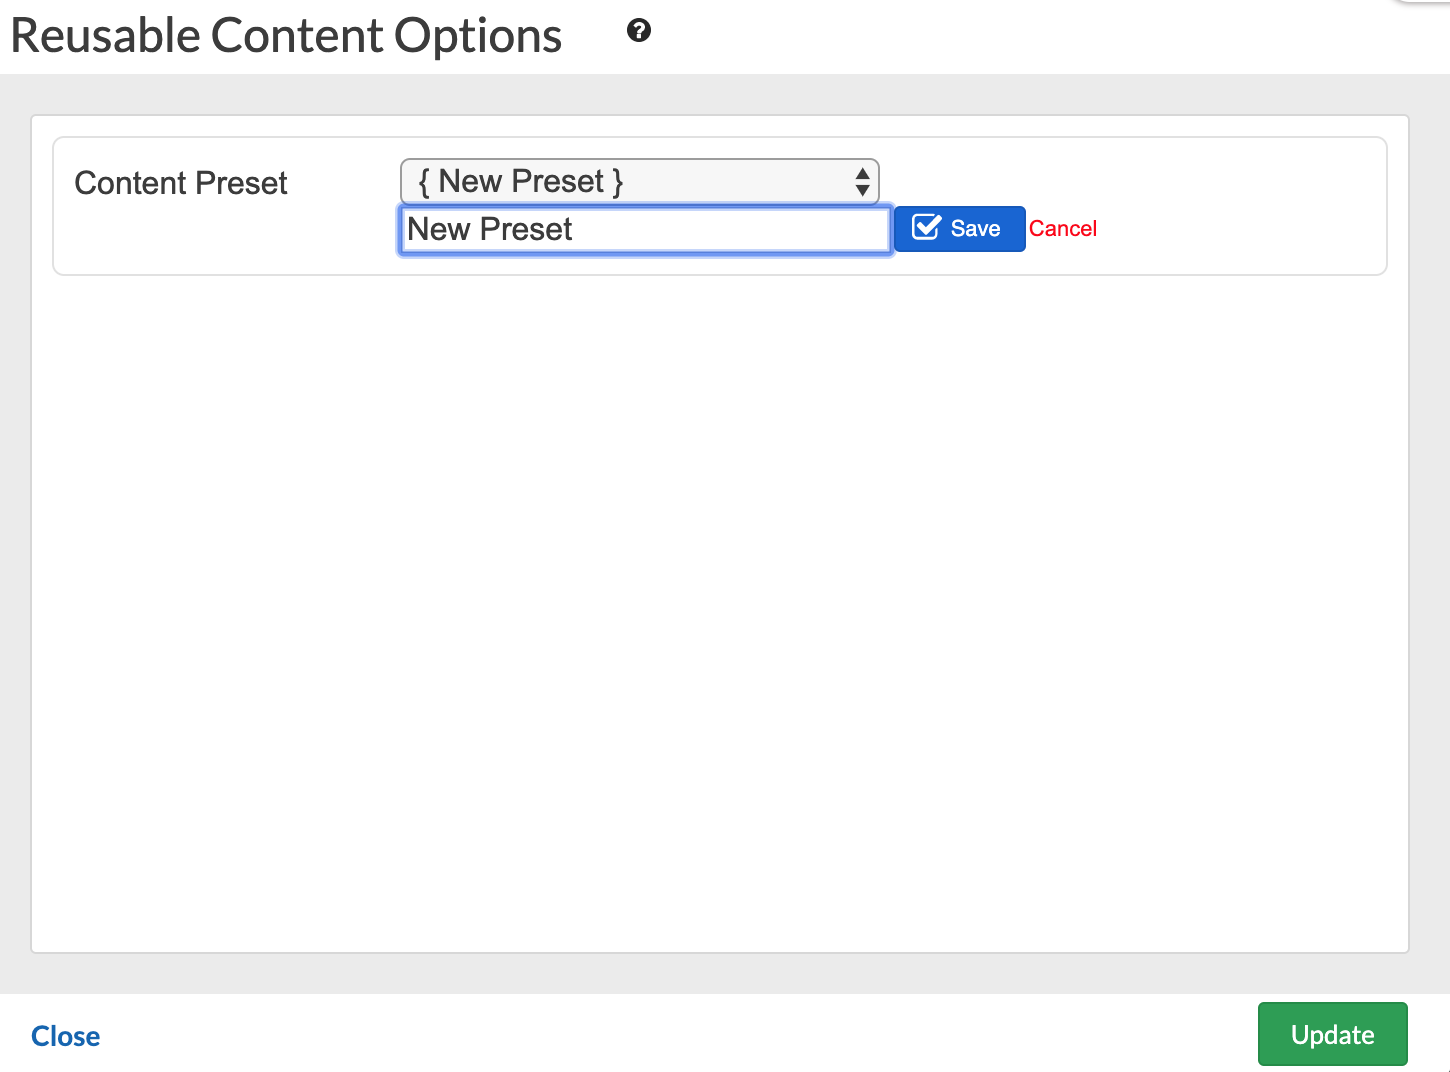The height and width of the screenshot is (1072, 1450).
Task: Save the new preset name
Action: pos(959,229)
